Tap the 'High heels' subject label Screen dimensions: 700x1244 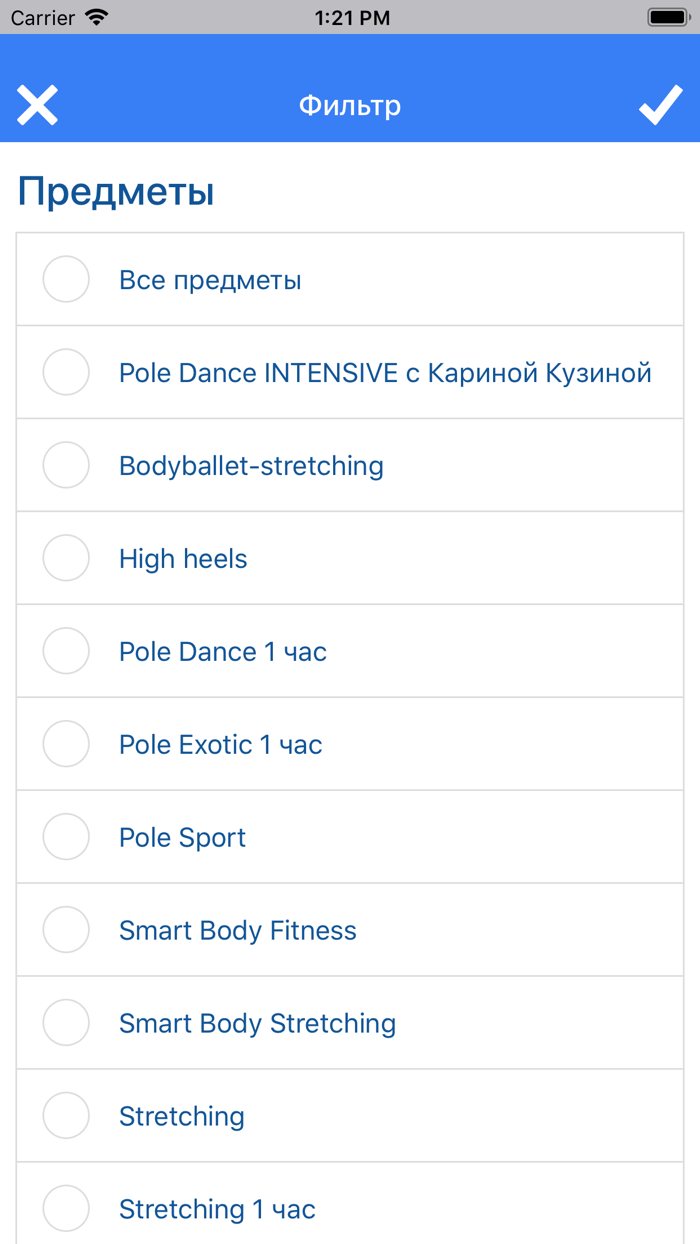pos(183,559)
